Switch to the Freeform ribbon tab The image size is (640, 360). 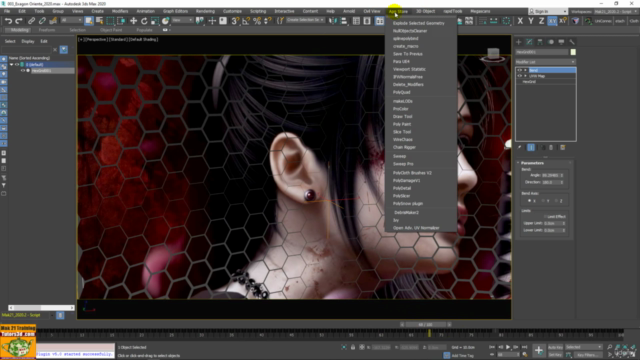point(47,30)
